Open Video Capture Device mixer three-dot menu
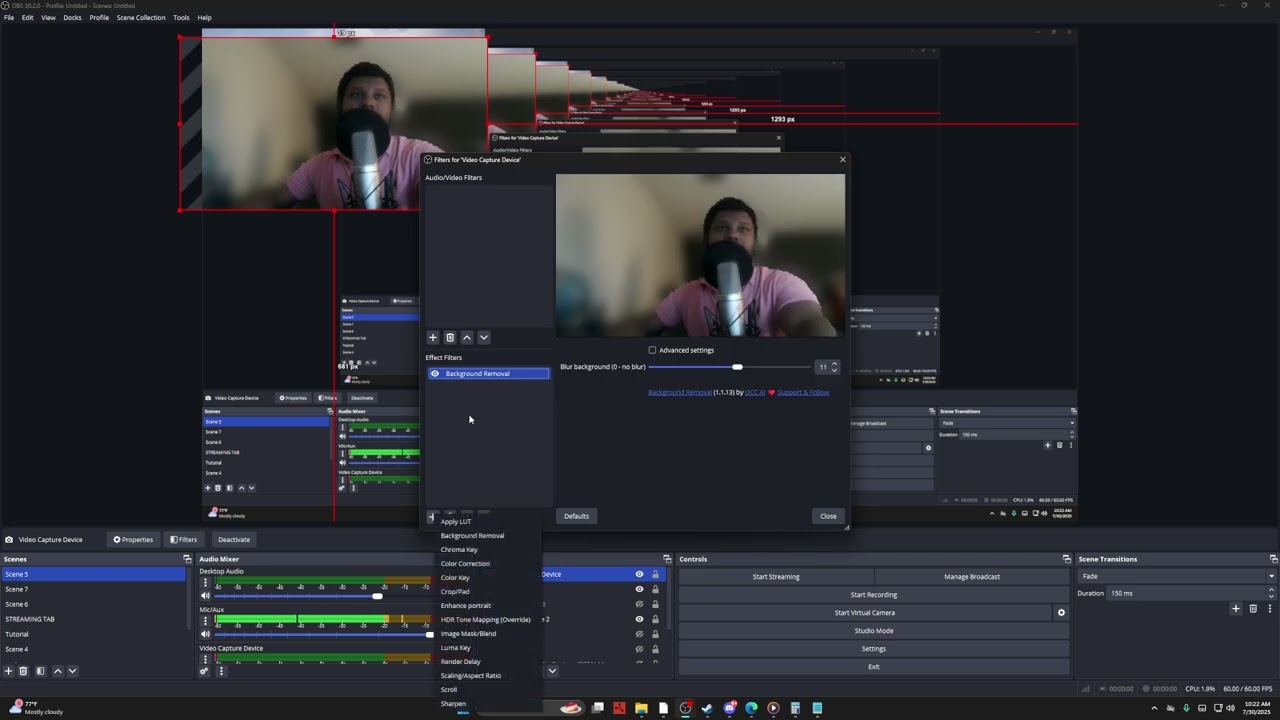The height and width of the screenshot is (720, 1280). [x=205, y=659]
